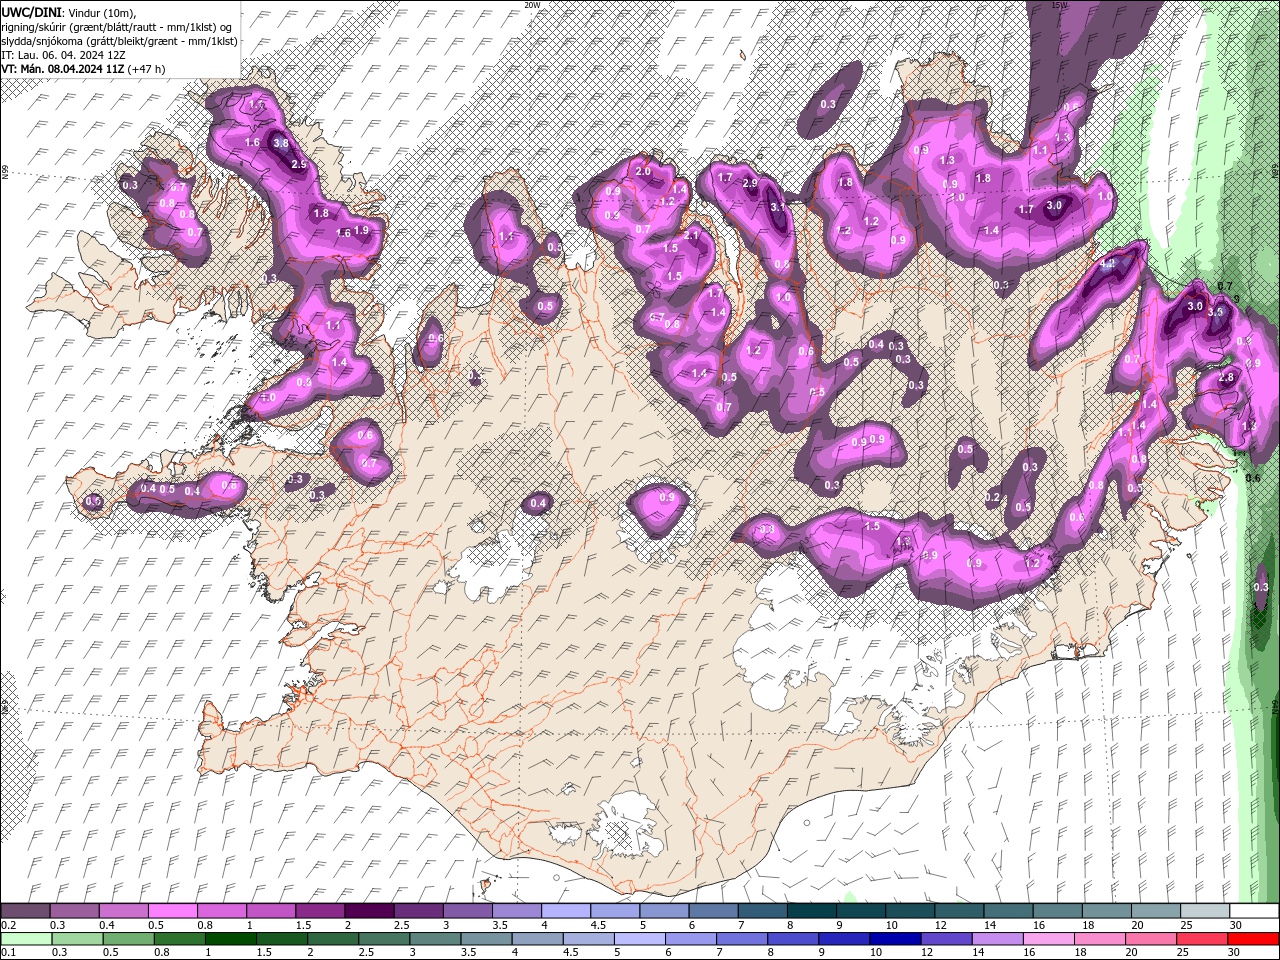The width and height of the screenshot is (1280, 960).
Task: Select the green 0.8 swatch in the lower legend
Action: 180,939
